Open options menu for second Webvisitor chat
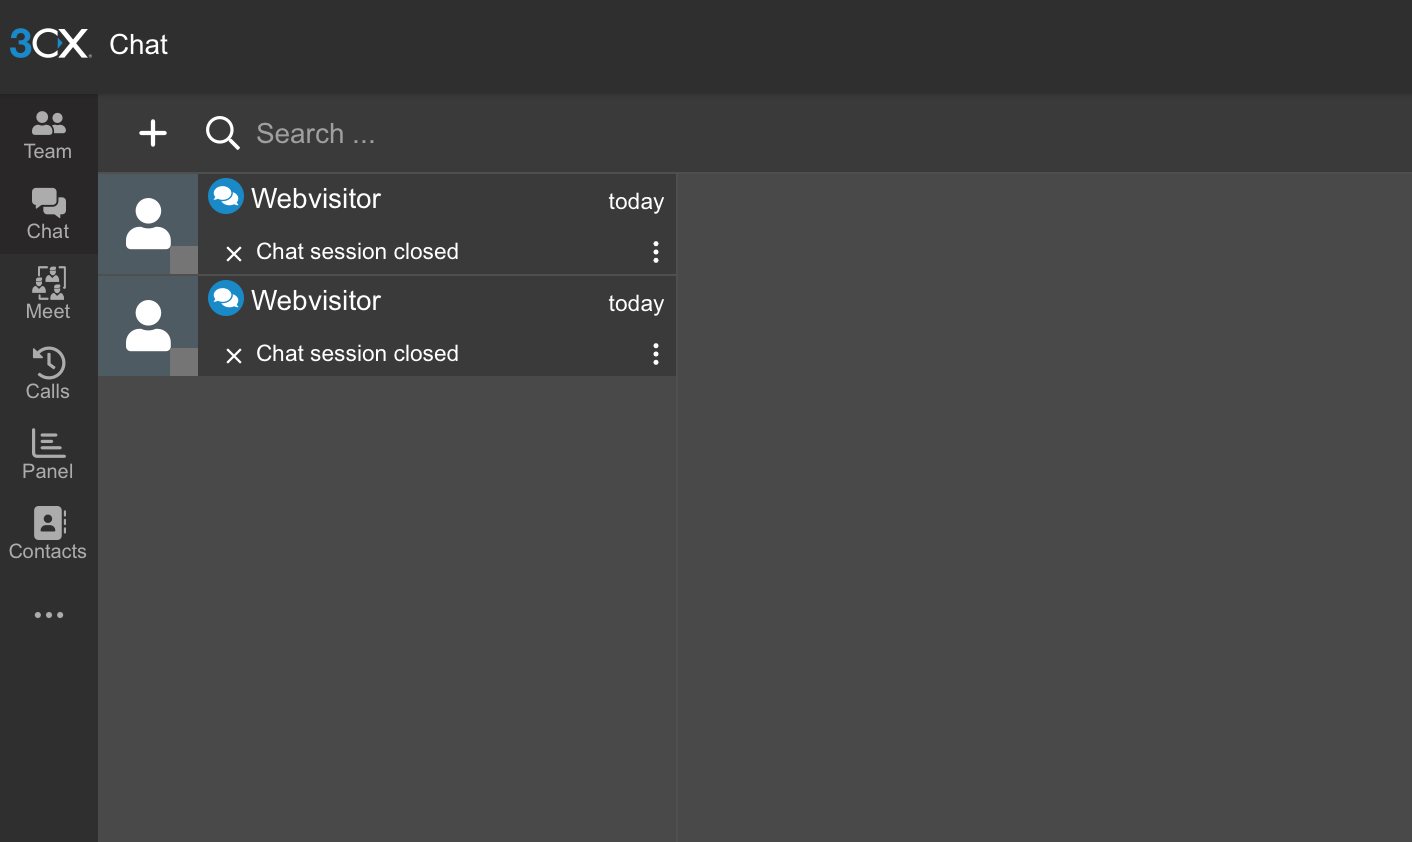Screen dimensions: 1412x842 [656, 354]
